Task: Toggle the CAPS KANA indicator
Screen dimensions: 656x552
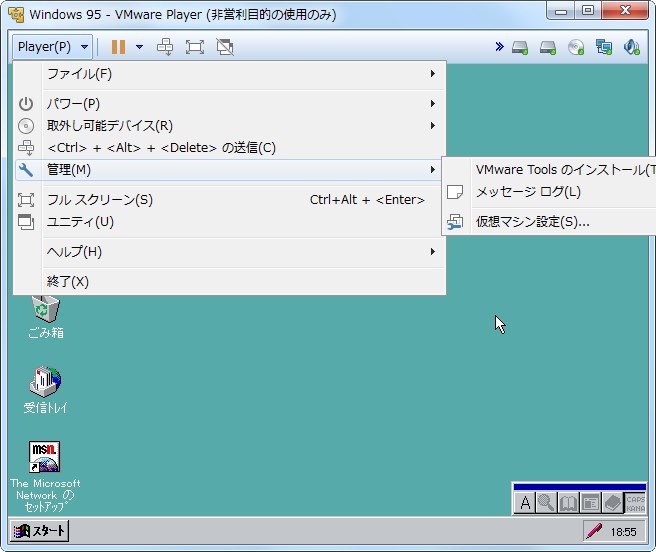Action: [635, 503]
